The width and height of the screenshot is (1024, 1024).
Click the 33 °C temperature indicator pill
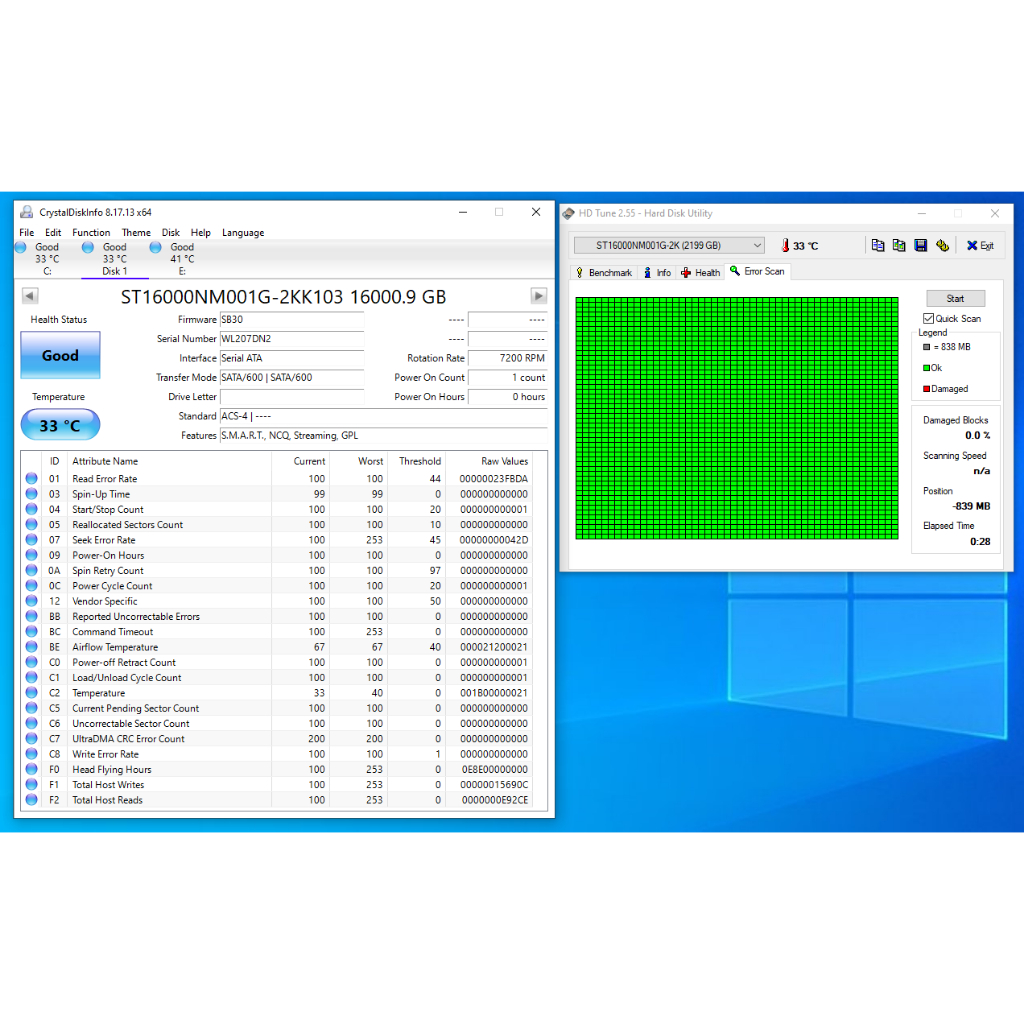coord(60,426)
